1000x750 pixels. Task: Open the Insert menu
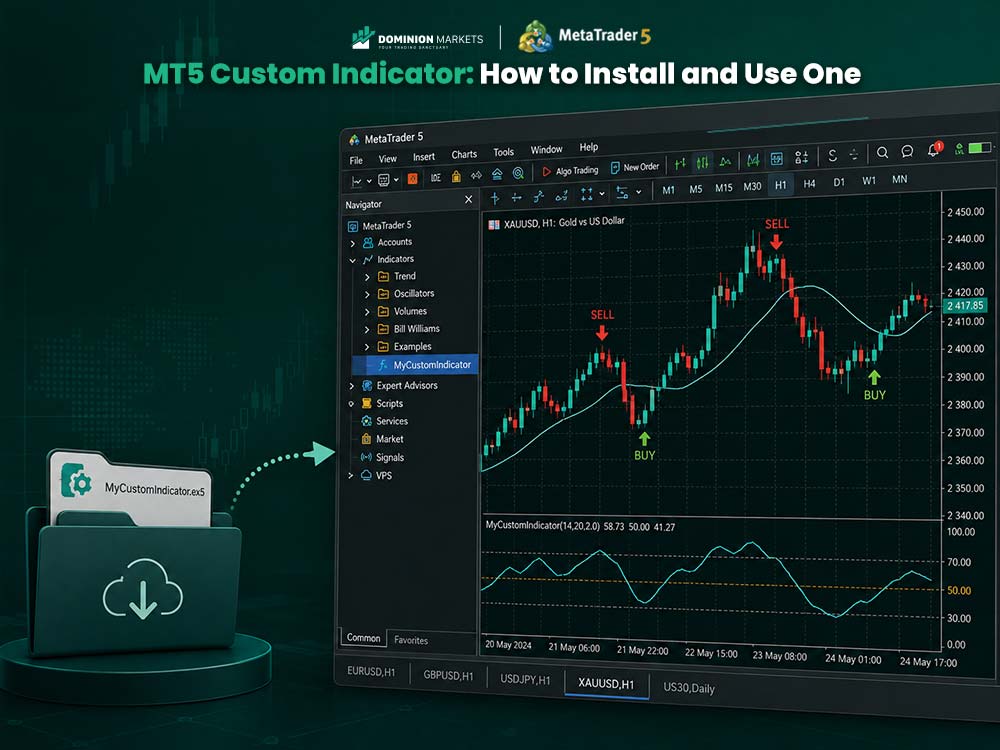[423, 156]
